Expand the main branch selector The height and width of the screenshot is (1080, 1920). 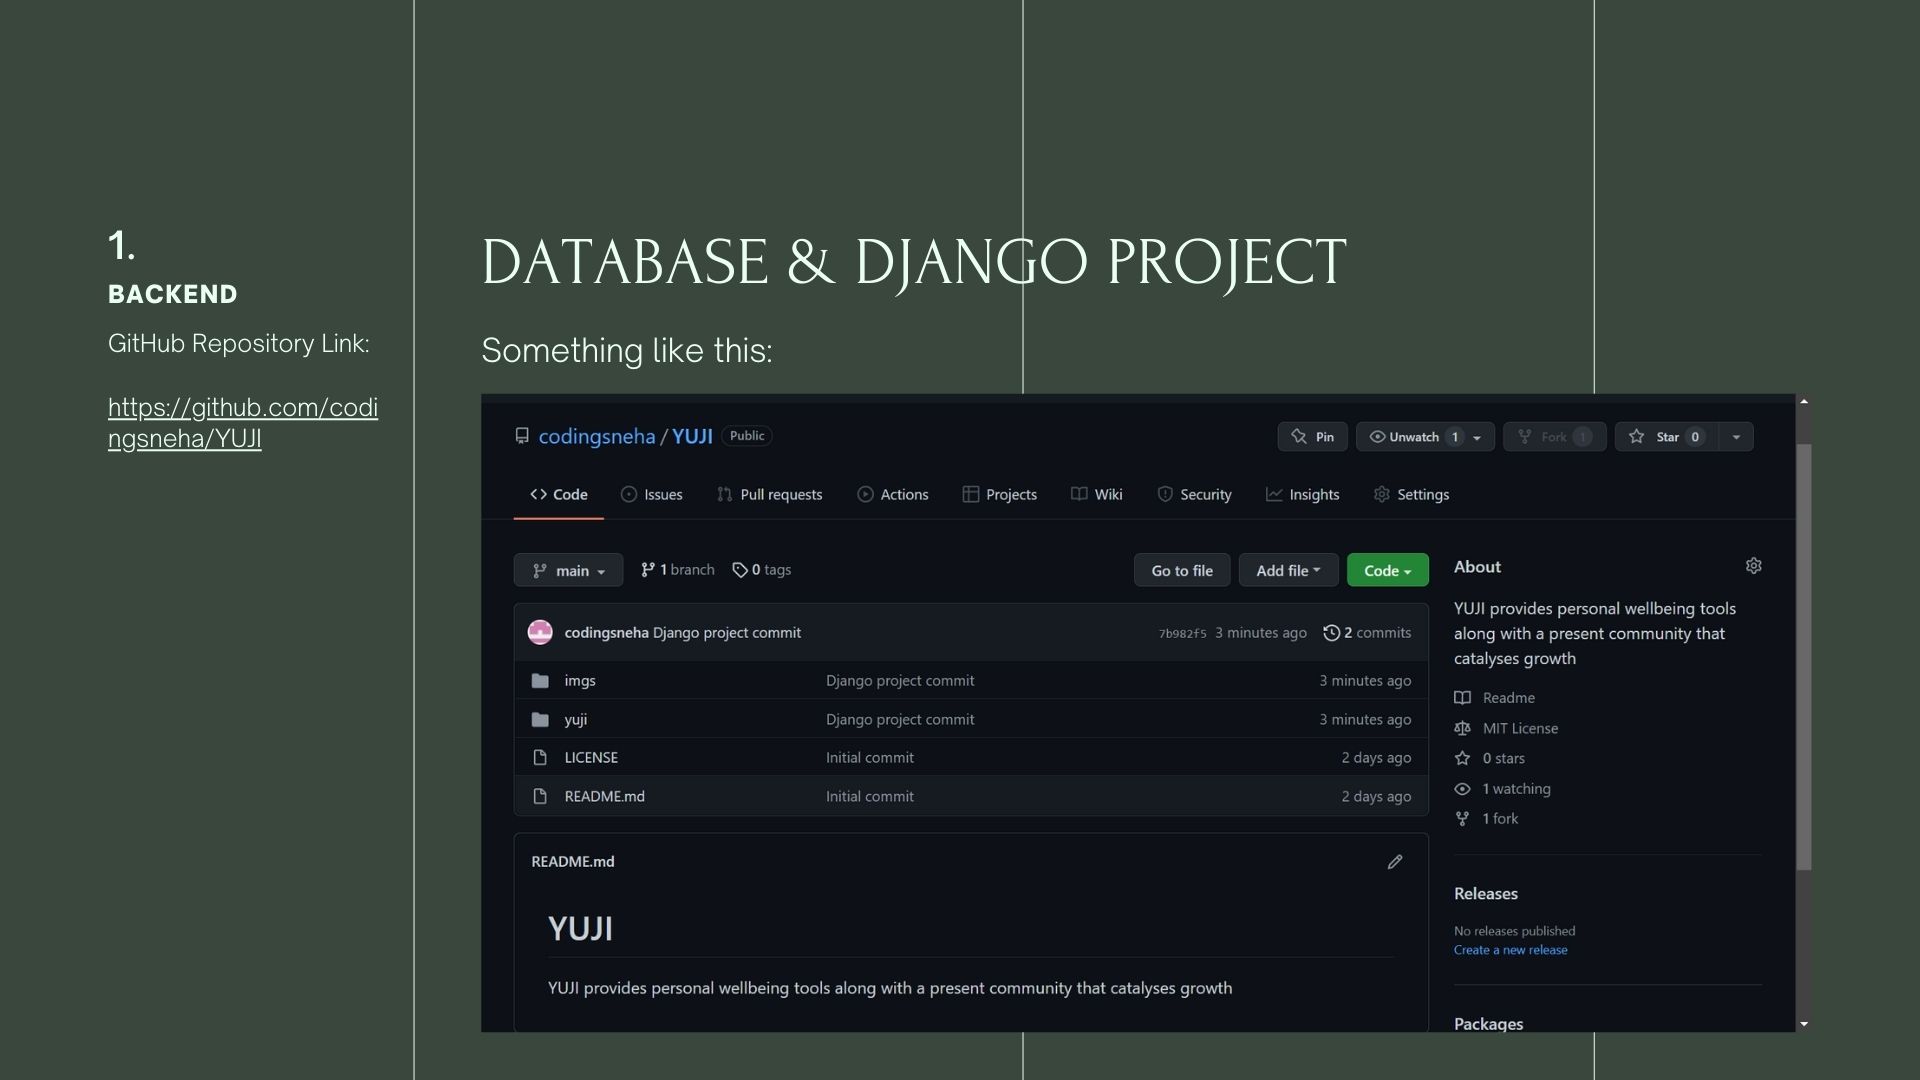coord(568,570)
